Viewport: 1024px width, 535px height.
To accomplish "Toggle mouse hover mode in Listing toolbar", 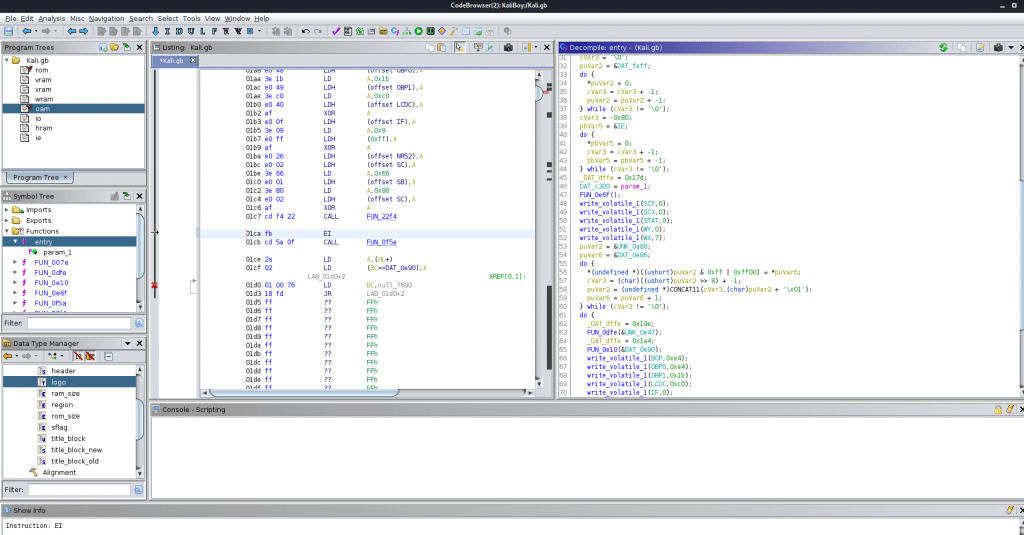I will point(460,48).
